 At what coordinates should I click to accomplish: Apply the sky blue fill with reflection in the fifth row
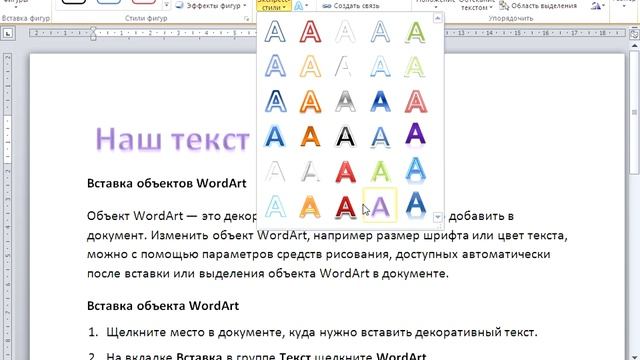pyautogui.click(x=416, y=171)
